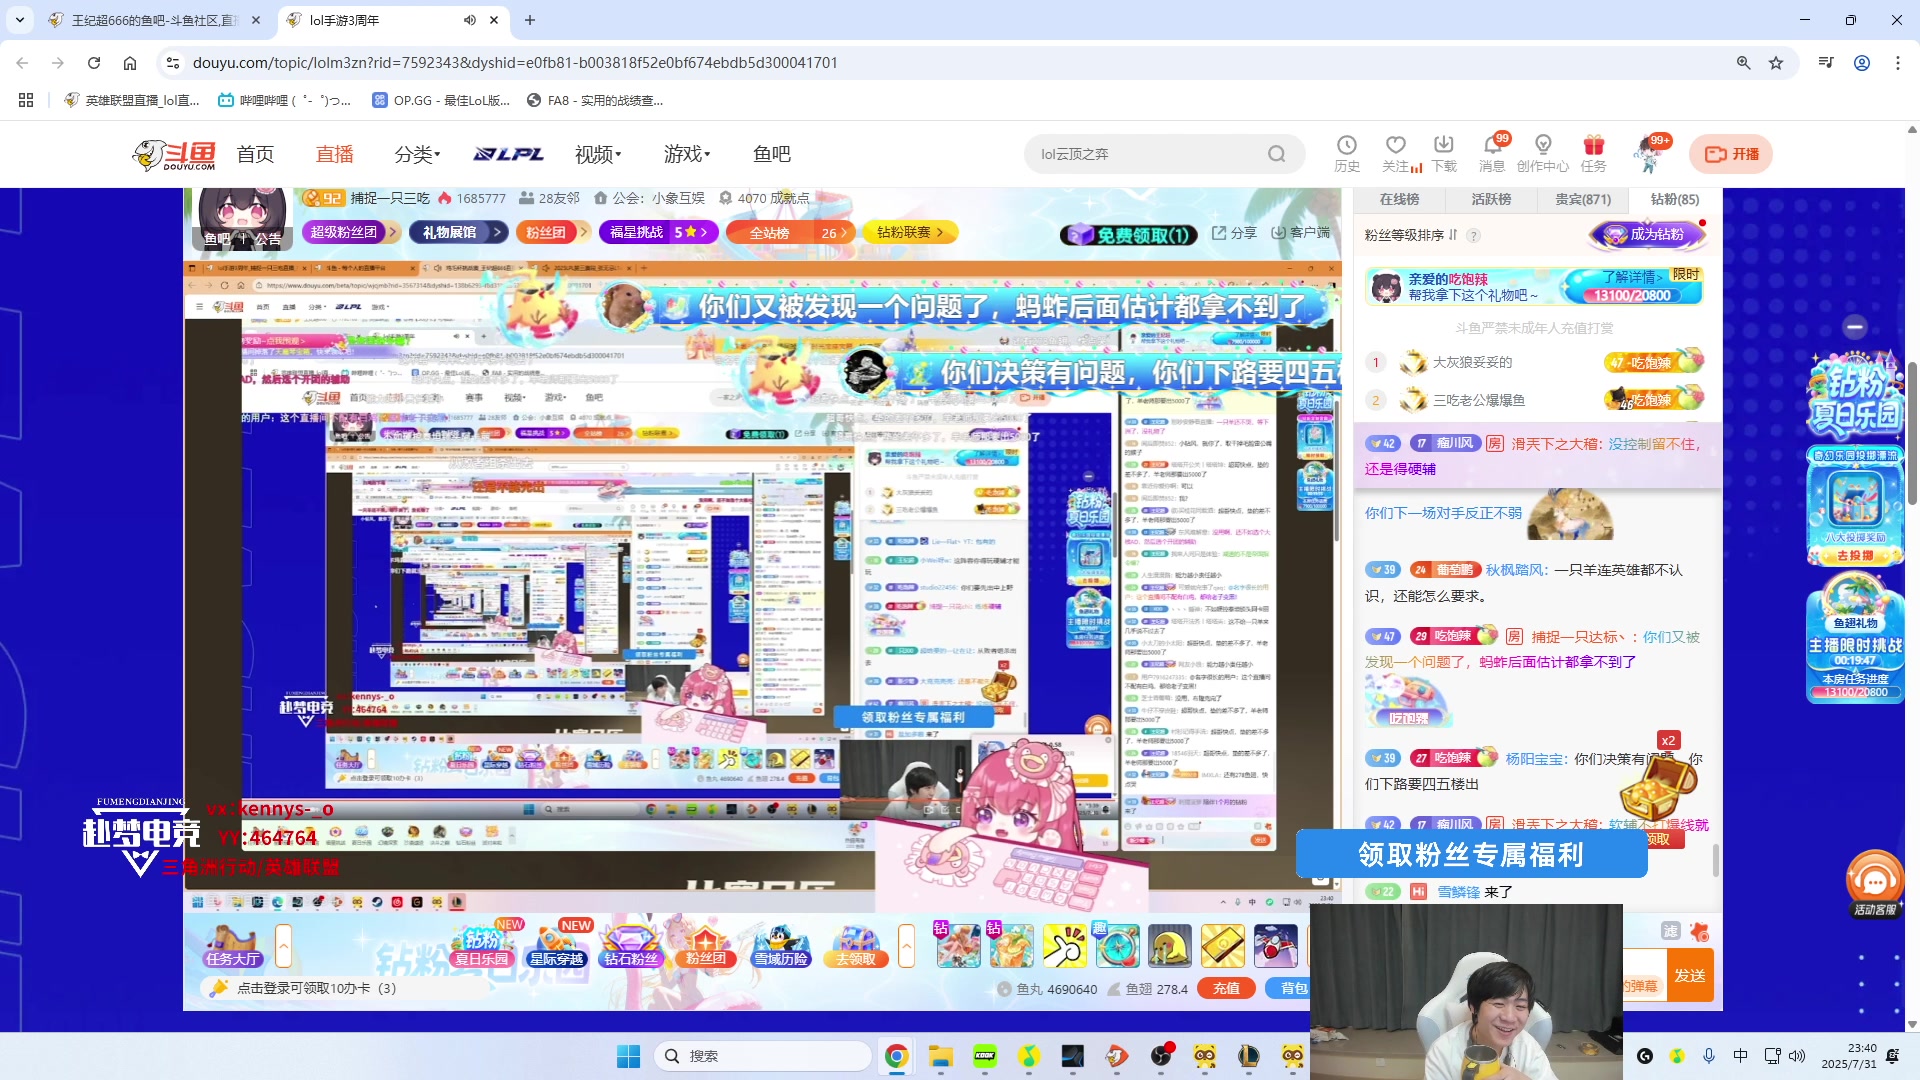Viewport: 1920px width, 1080px height.
Task: Expand arrow beside 任务大厅
Action: coord(284,945)
